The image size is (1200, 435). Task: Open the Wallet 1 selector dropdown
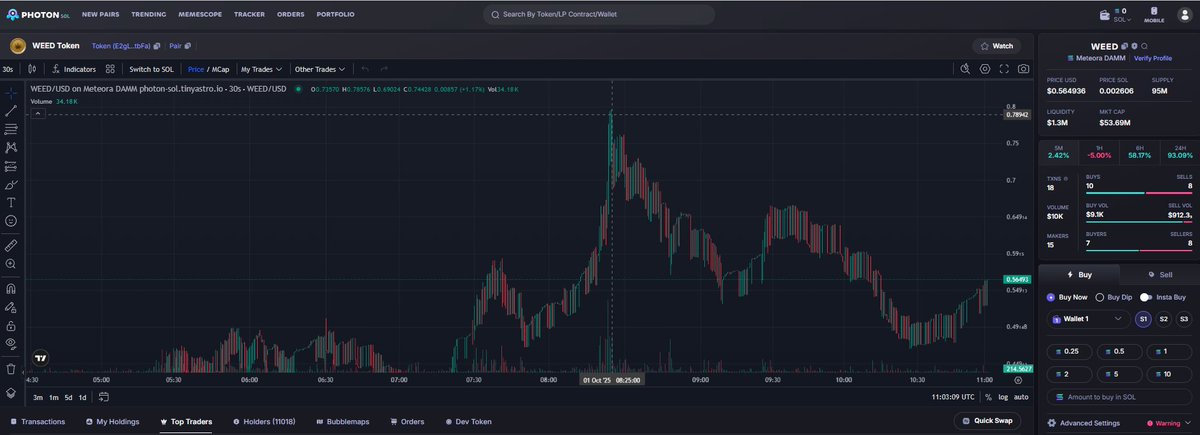(x=1089, y=319)
